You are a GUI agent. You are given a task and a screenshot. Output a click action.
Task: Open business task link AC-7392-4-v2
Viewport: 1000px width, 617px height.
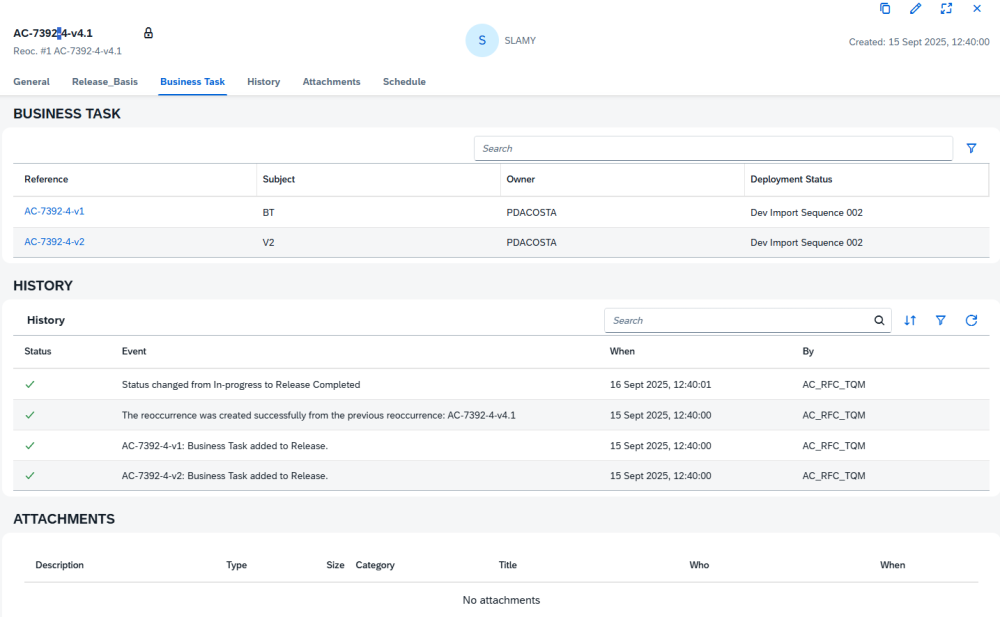54,242
